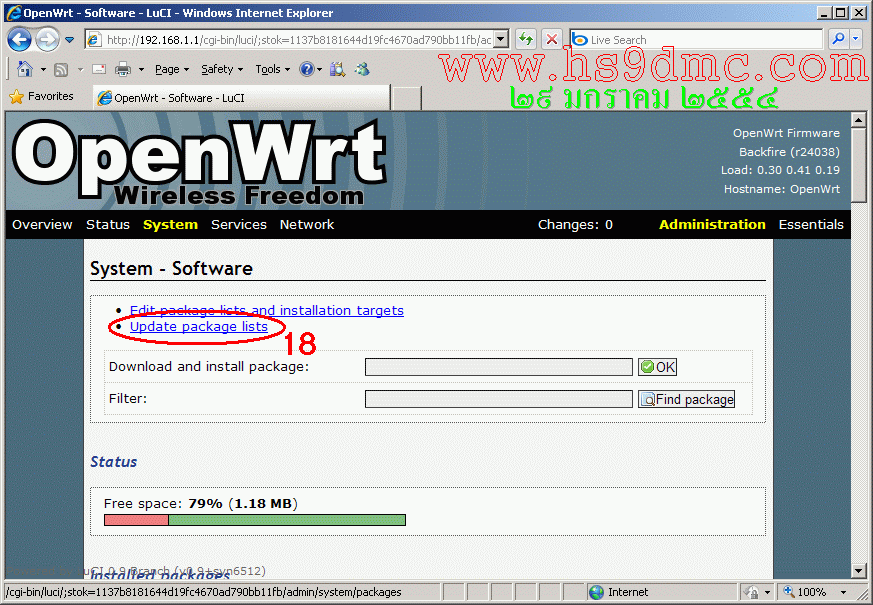Click the Backfire (r24038) firmware text
The width and height of the screenshot is (873, 605).
click(789, 152)
